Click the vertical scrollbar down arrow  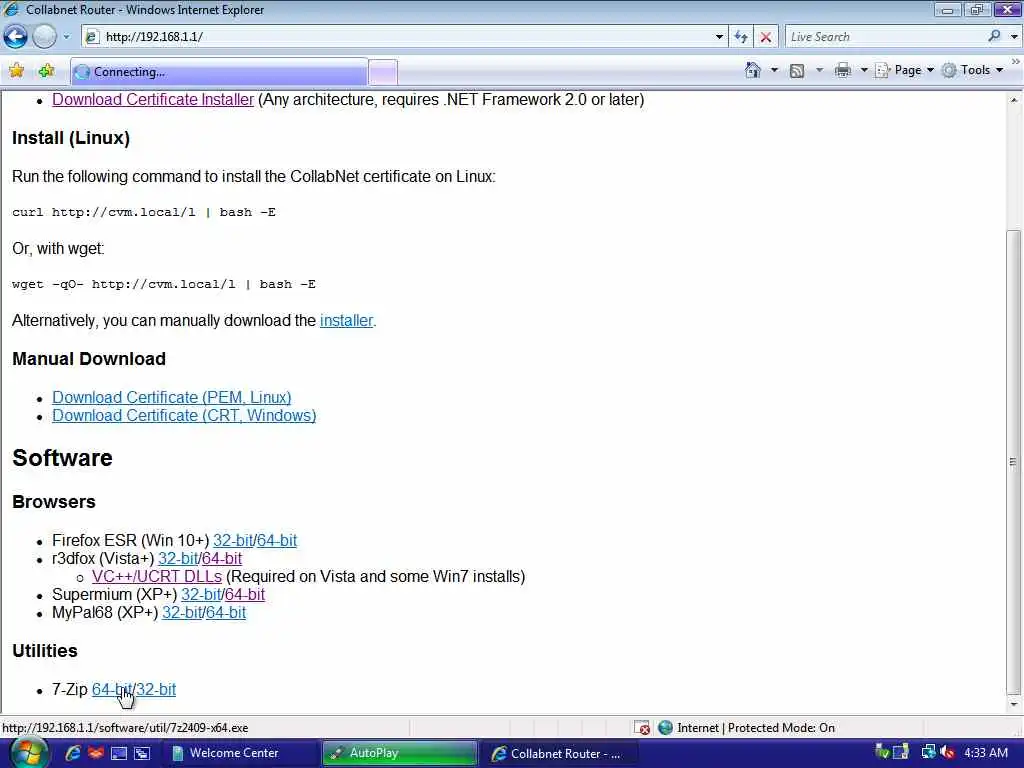coord(1014,704)
